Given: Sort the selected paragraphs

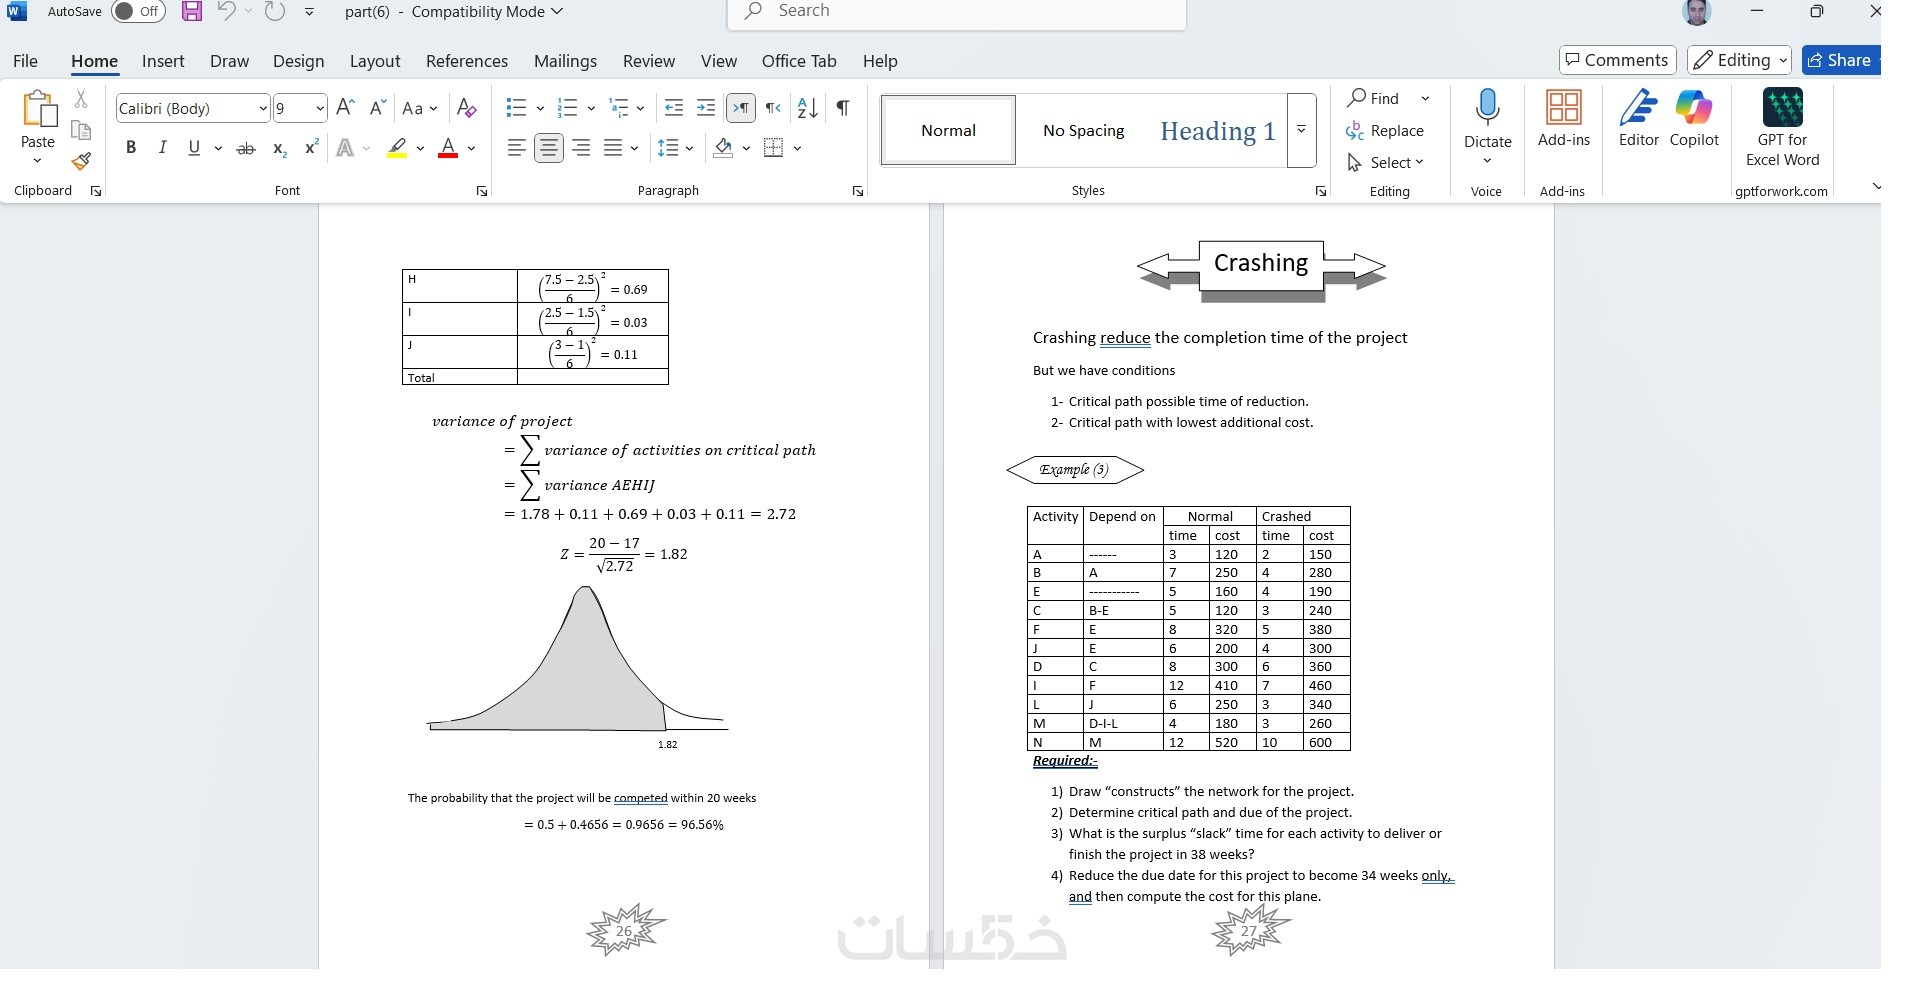Looking at the screenshot, I should (x=808, y=108).
